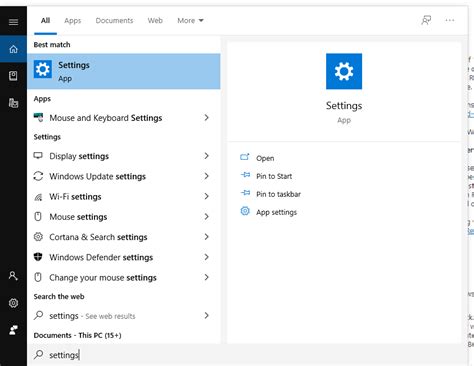Image resolution: width=474 pixels, height=366 pixels.
Task: Click the building devices icon in sidebar
Action: coord(13,103)
